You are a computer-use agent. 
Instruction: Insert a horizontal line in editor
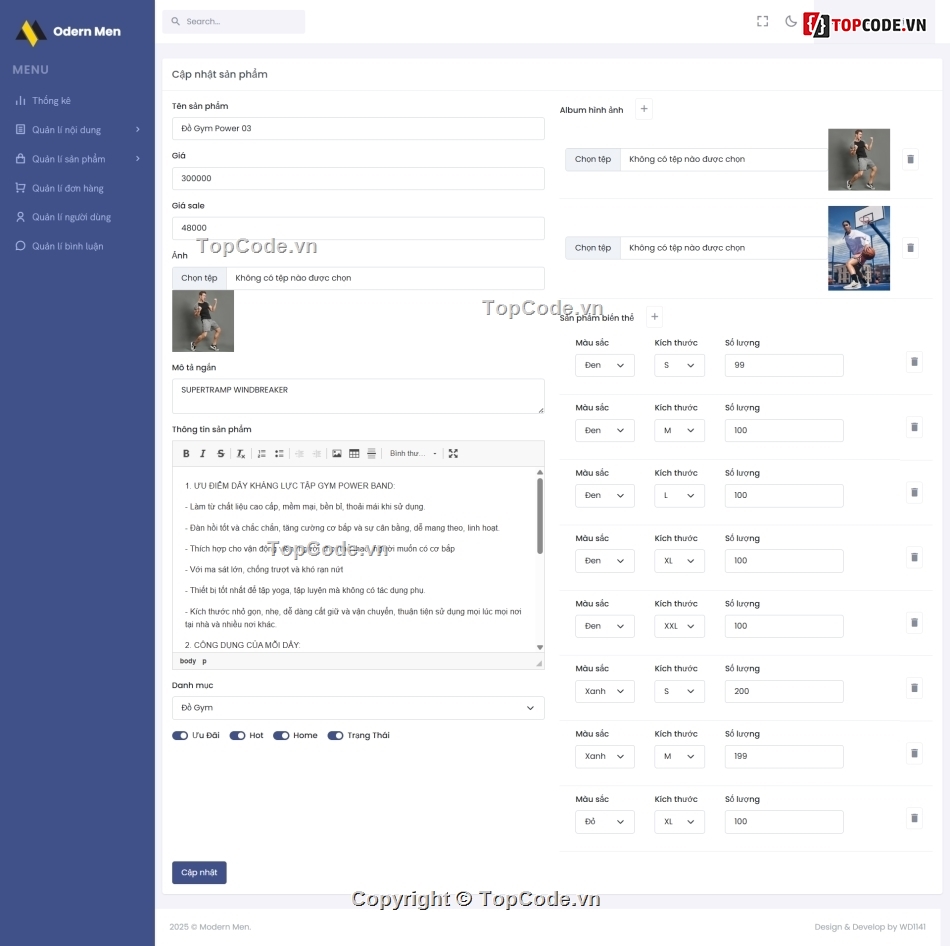tap(371, 453)
